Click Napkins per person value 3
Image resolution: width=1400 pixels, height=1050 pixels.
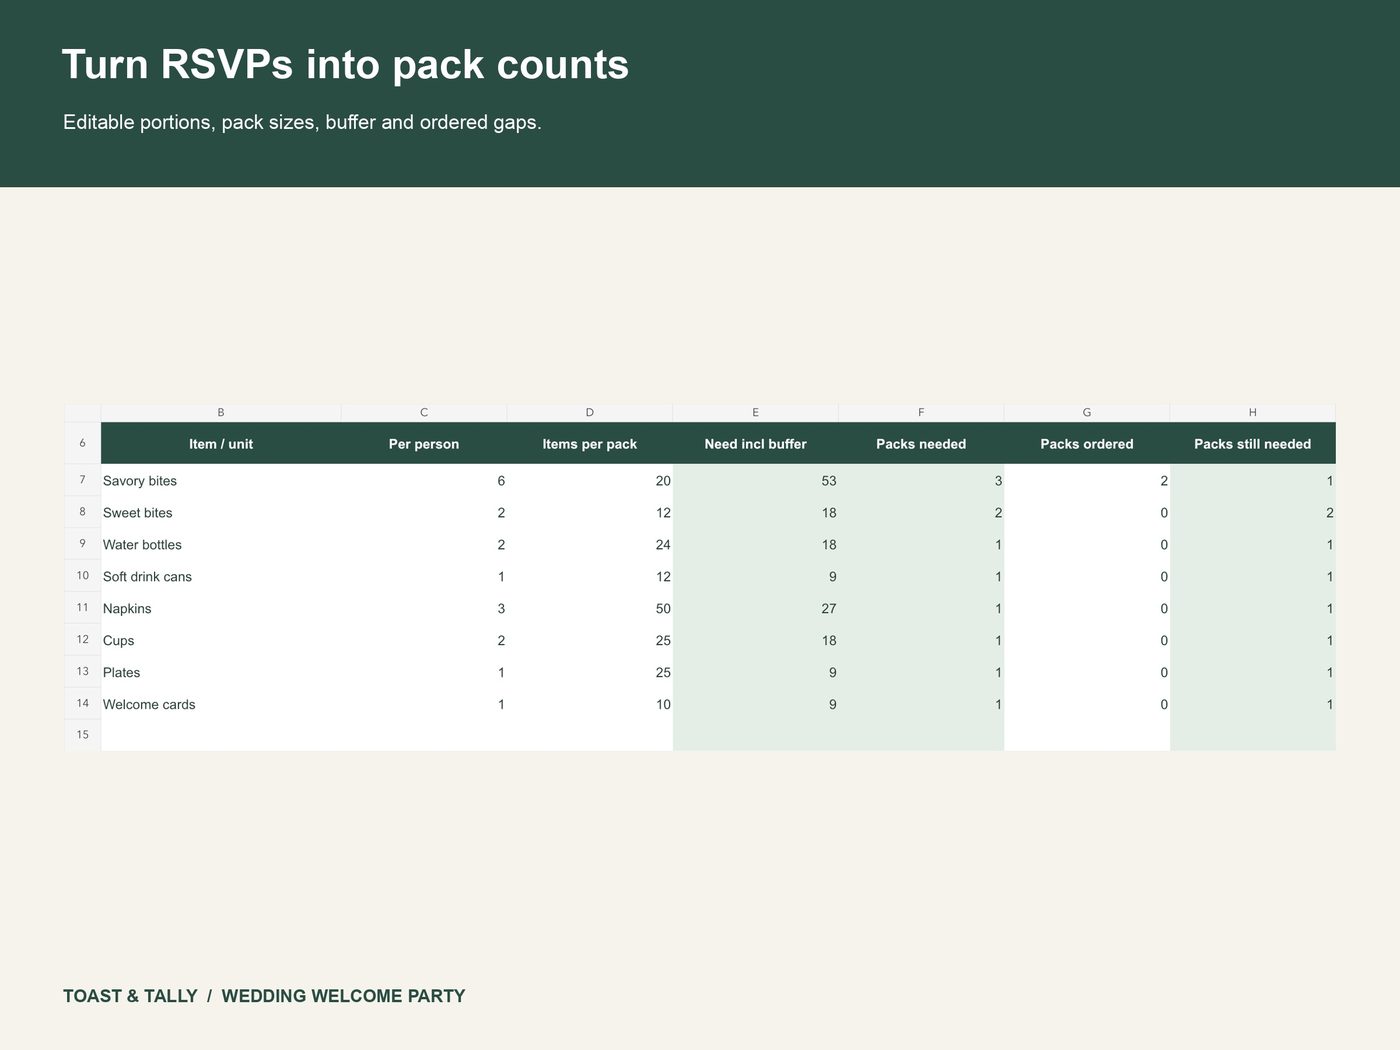[x=424, y=609]
